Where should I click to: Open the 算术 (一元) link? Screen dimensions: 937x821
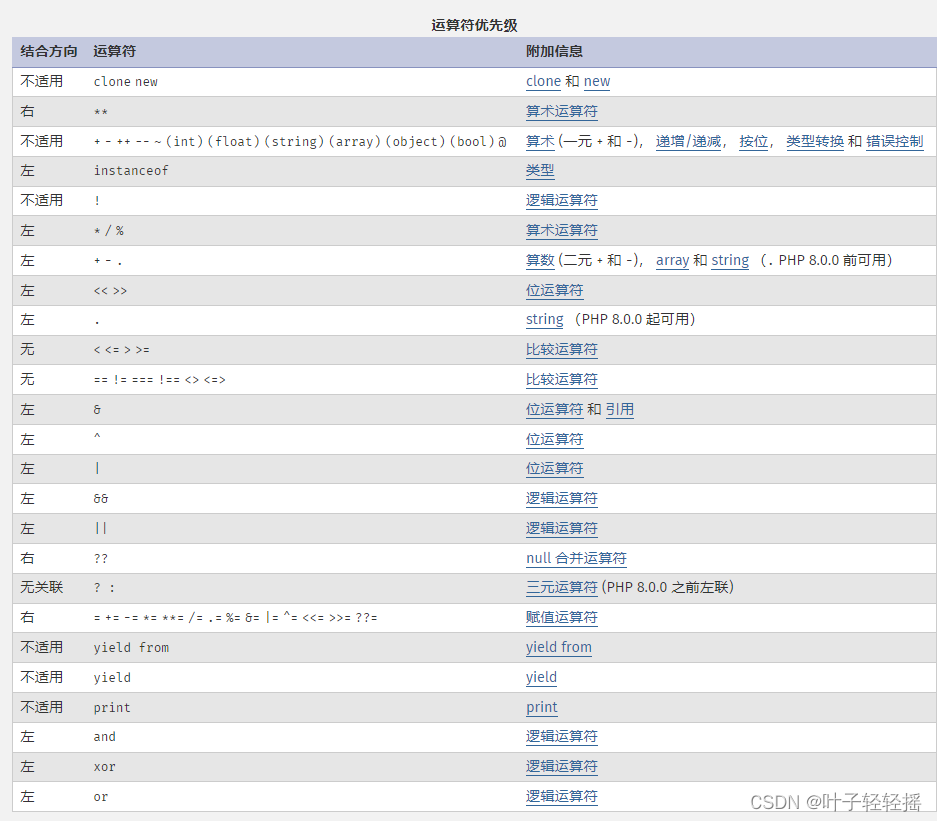[x=540, y=141]
